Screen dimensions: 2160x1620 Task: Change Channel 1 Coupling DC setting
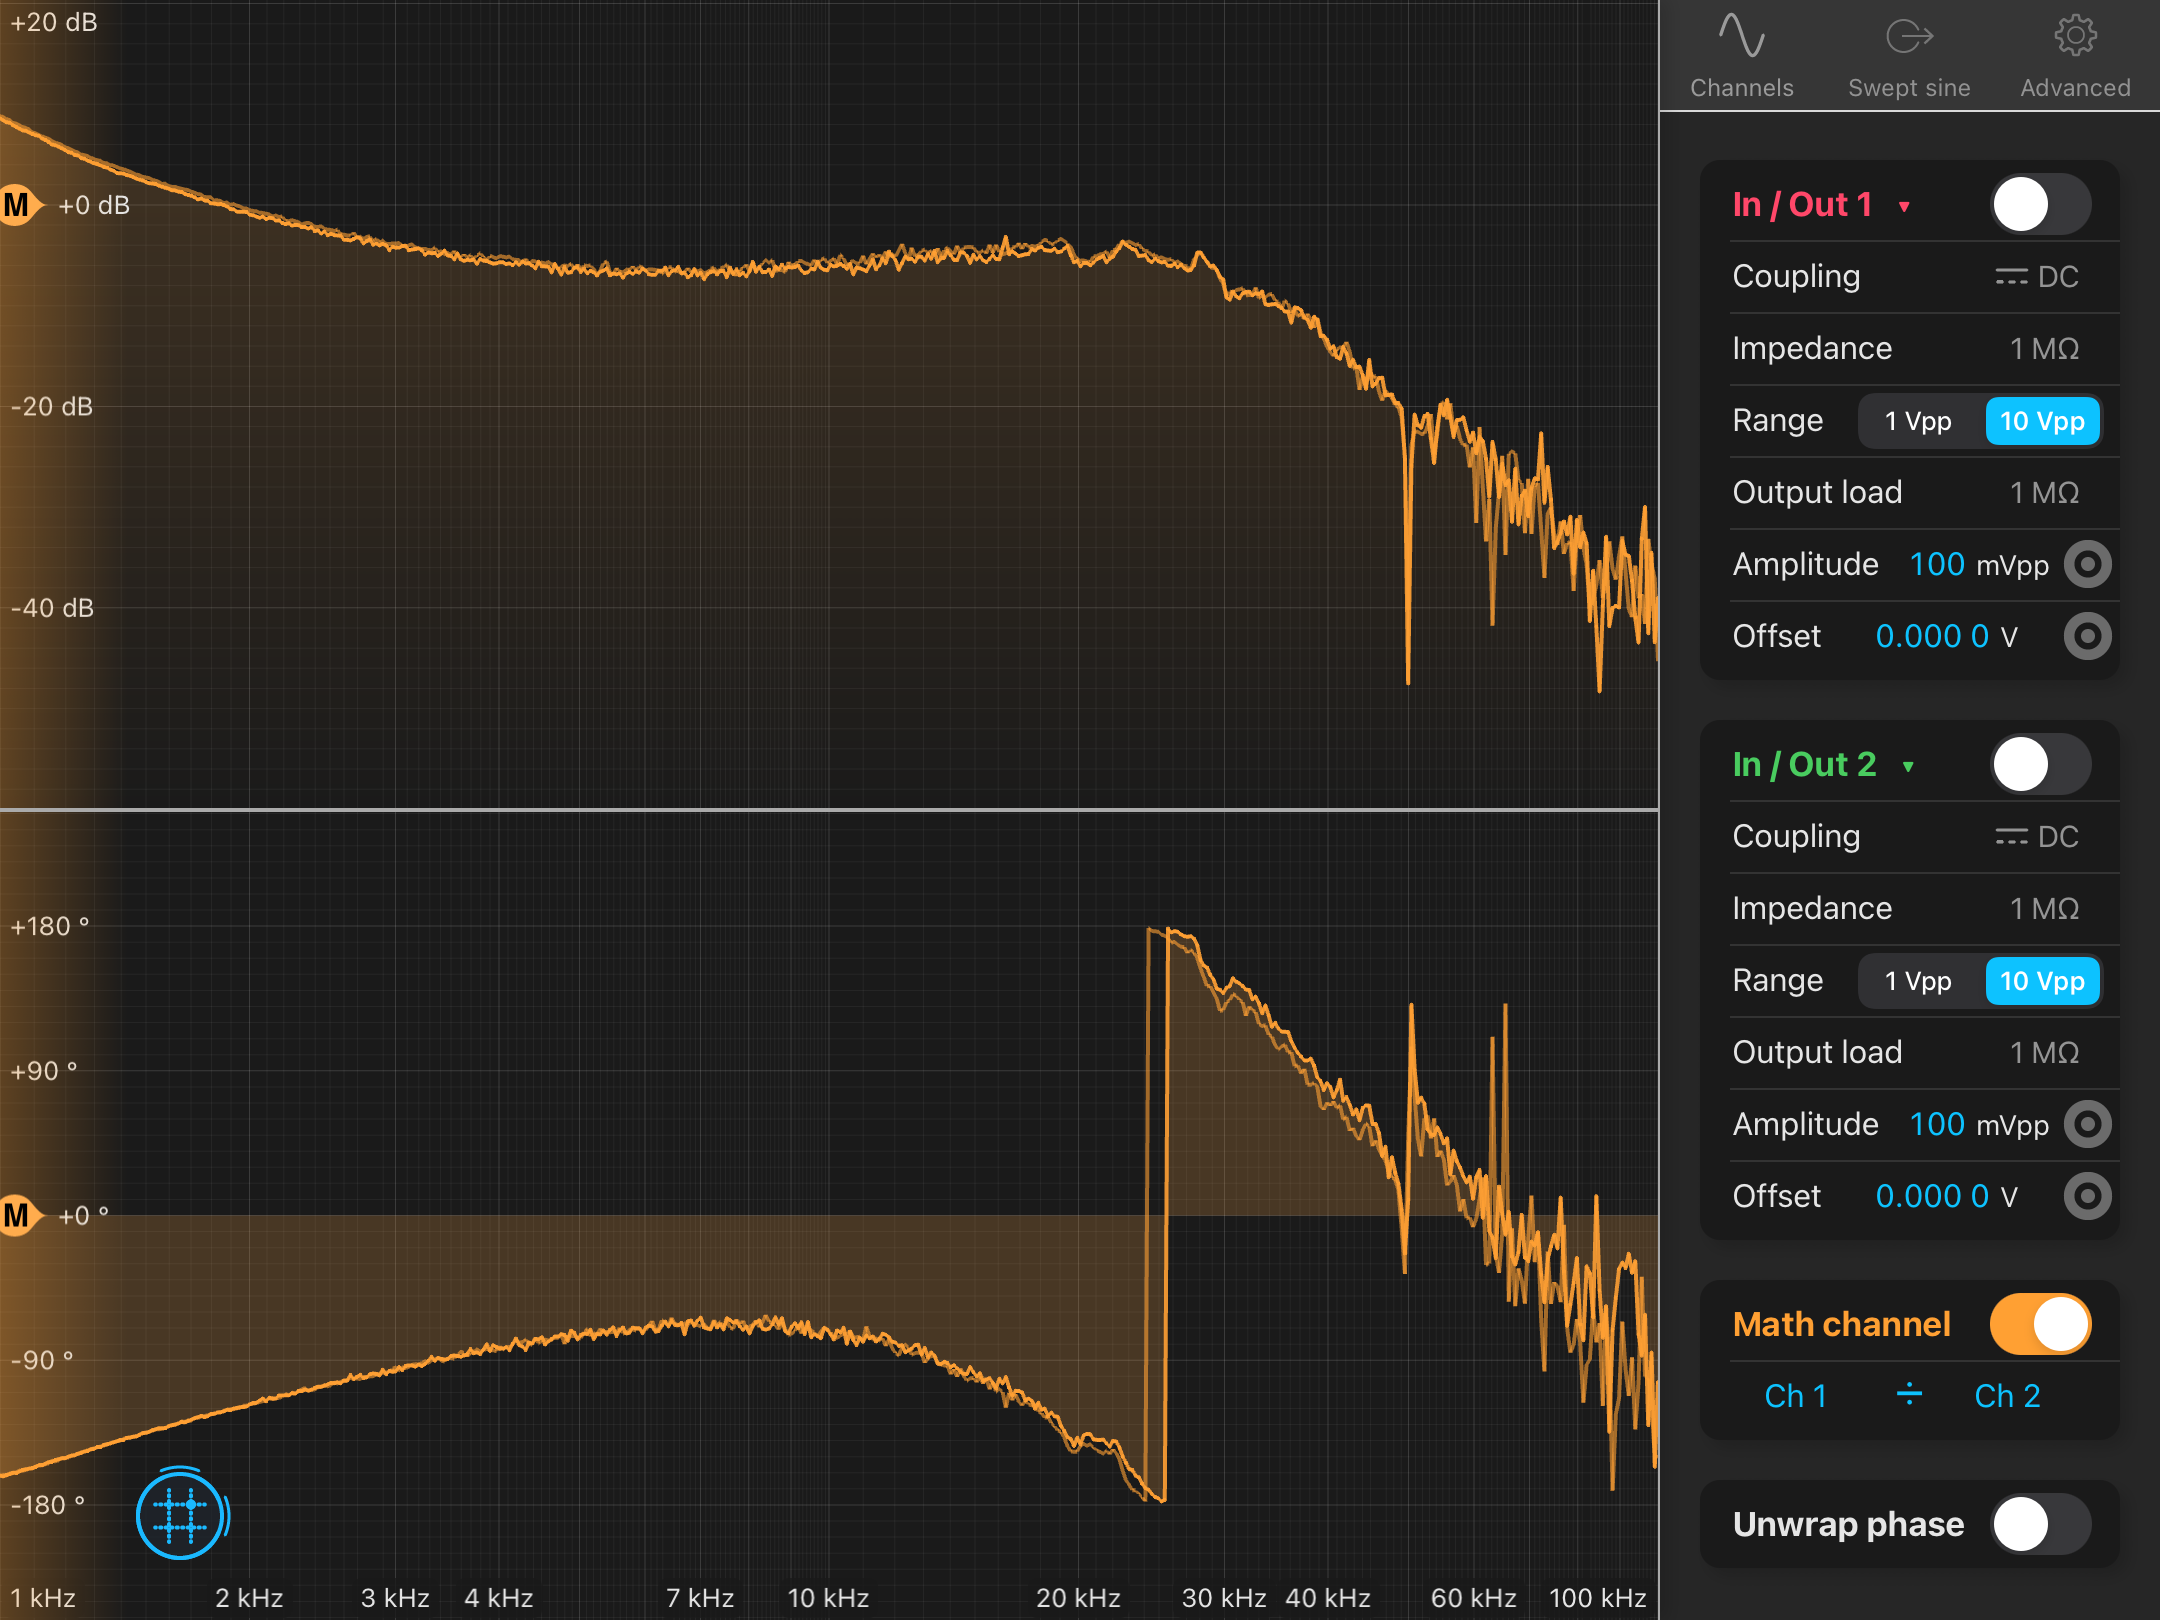tap(2036, 277)
